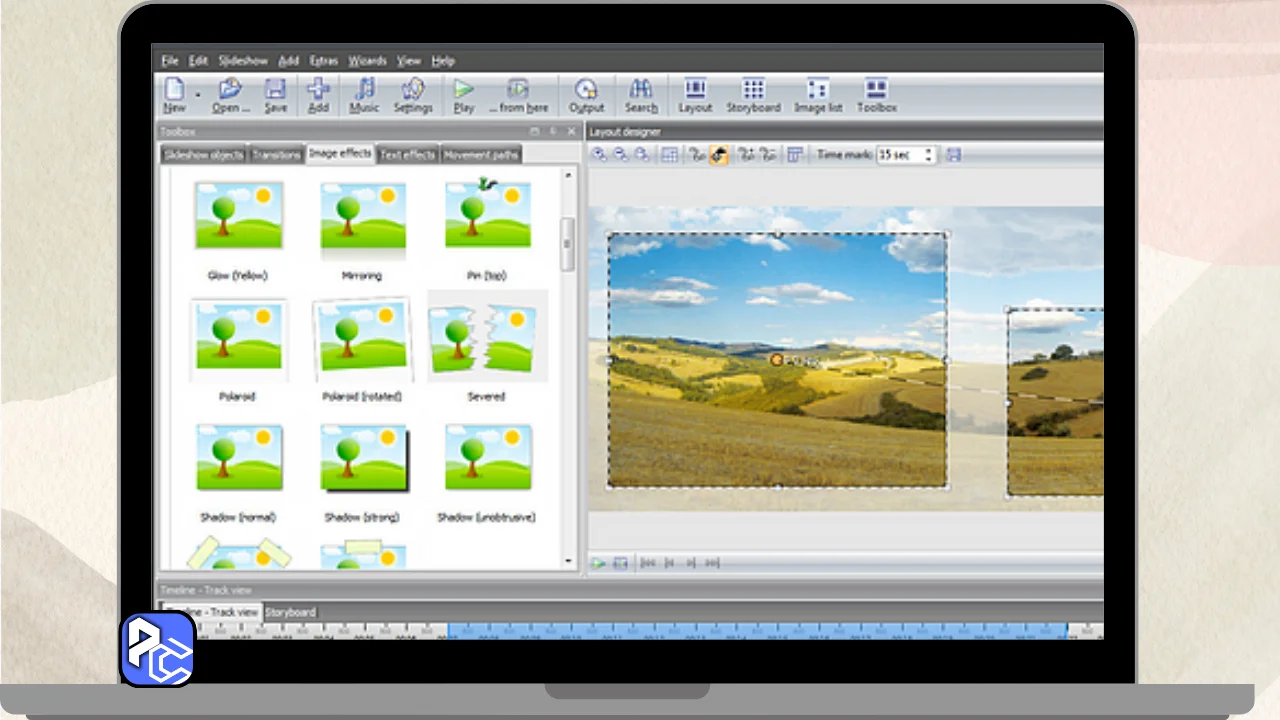Viewport: 1280px width, 720px height.
Task: Increase the Time mark spinner value
Action: pyautogui.click(x=929, y=151)
